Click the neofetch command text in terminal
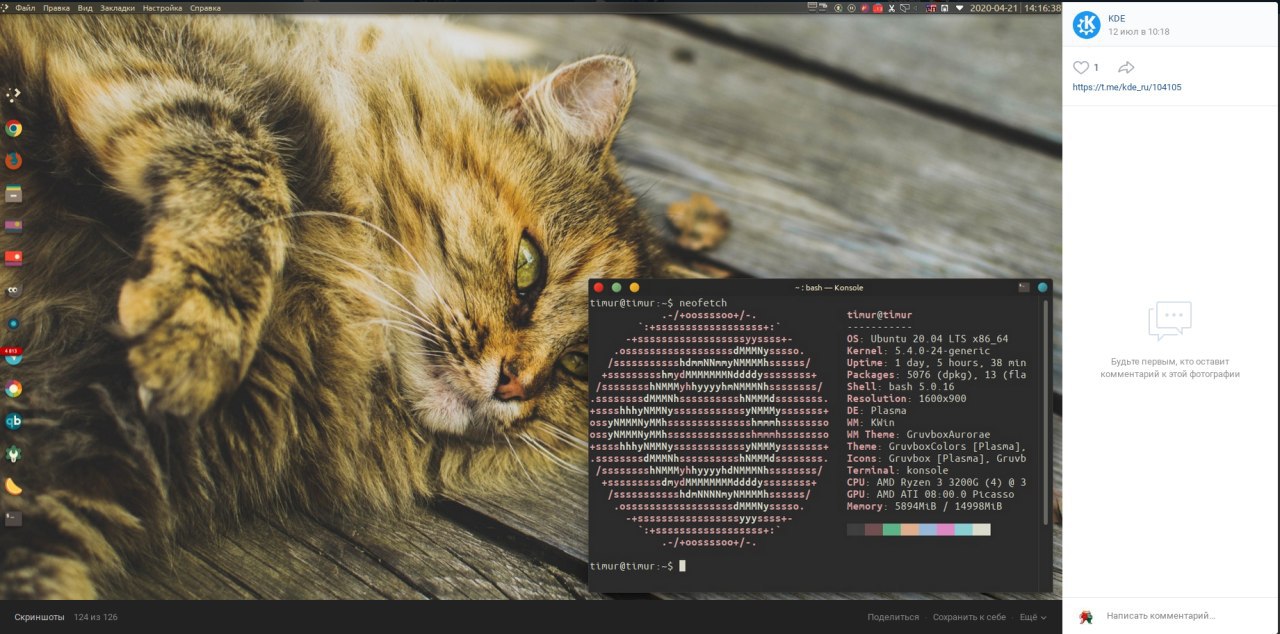This screenshot has width=1280, height=634. 703,303
